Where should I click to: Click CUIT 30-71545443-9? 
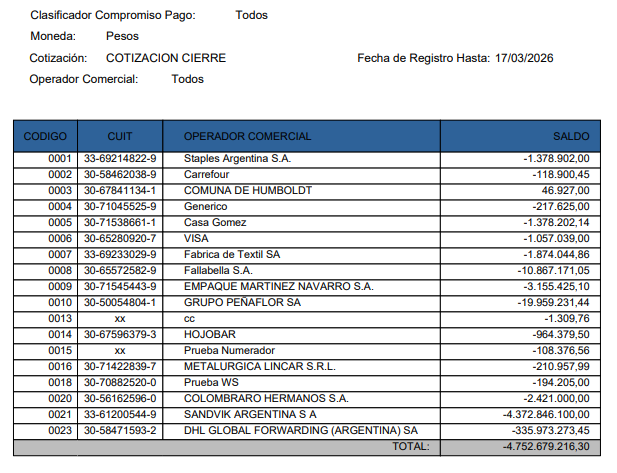[120, 286]
